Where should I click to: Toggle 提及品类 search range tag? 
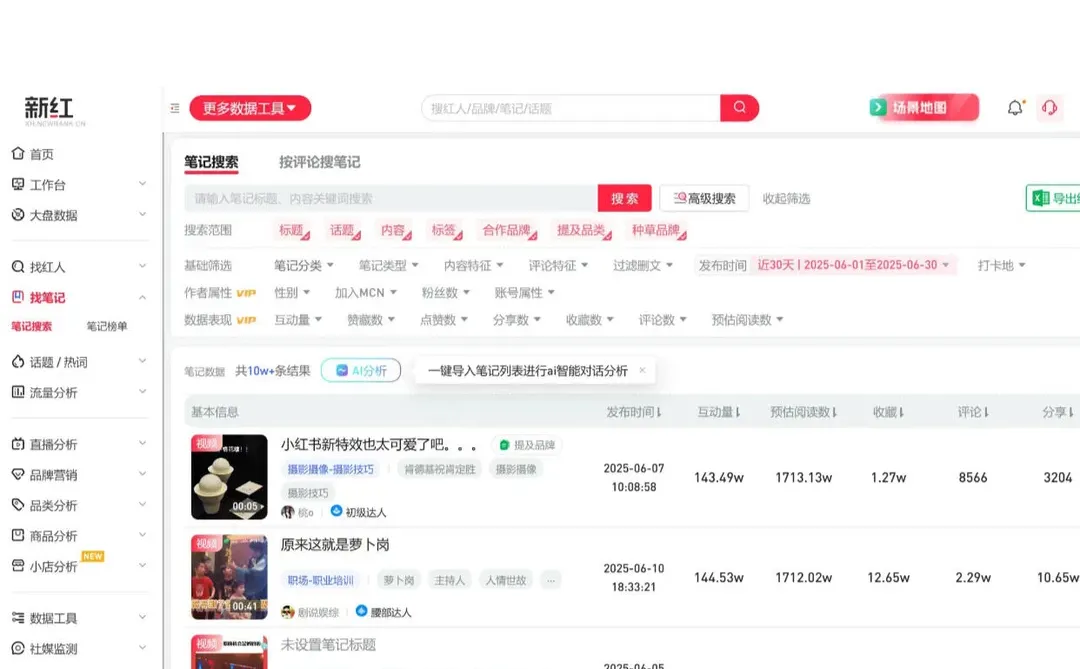[583, 230]
